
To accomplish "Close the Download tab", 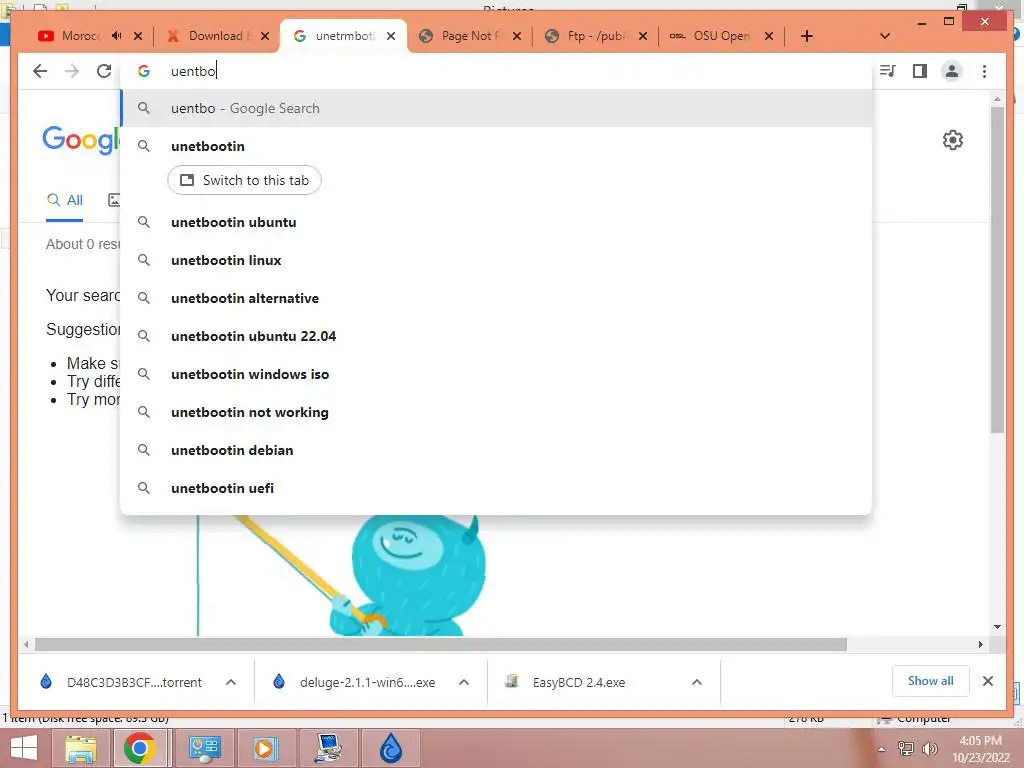I will click(x=264, y=36).
